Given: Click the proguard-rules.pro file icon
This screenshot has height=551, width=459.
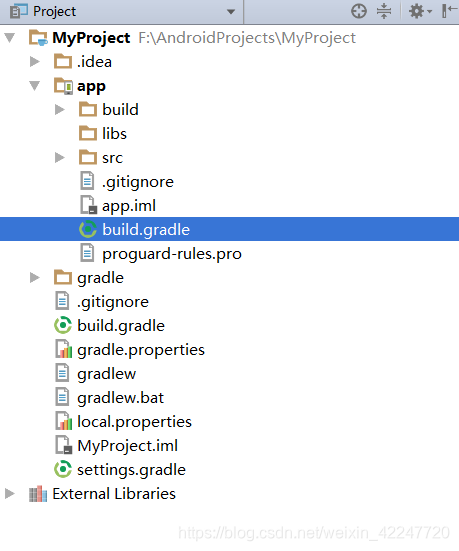Looking at the screenshot, I should pyautogui.click(x=87, y=253).
